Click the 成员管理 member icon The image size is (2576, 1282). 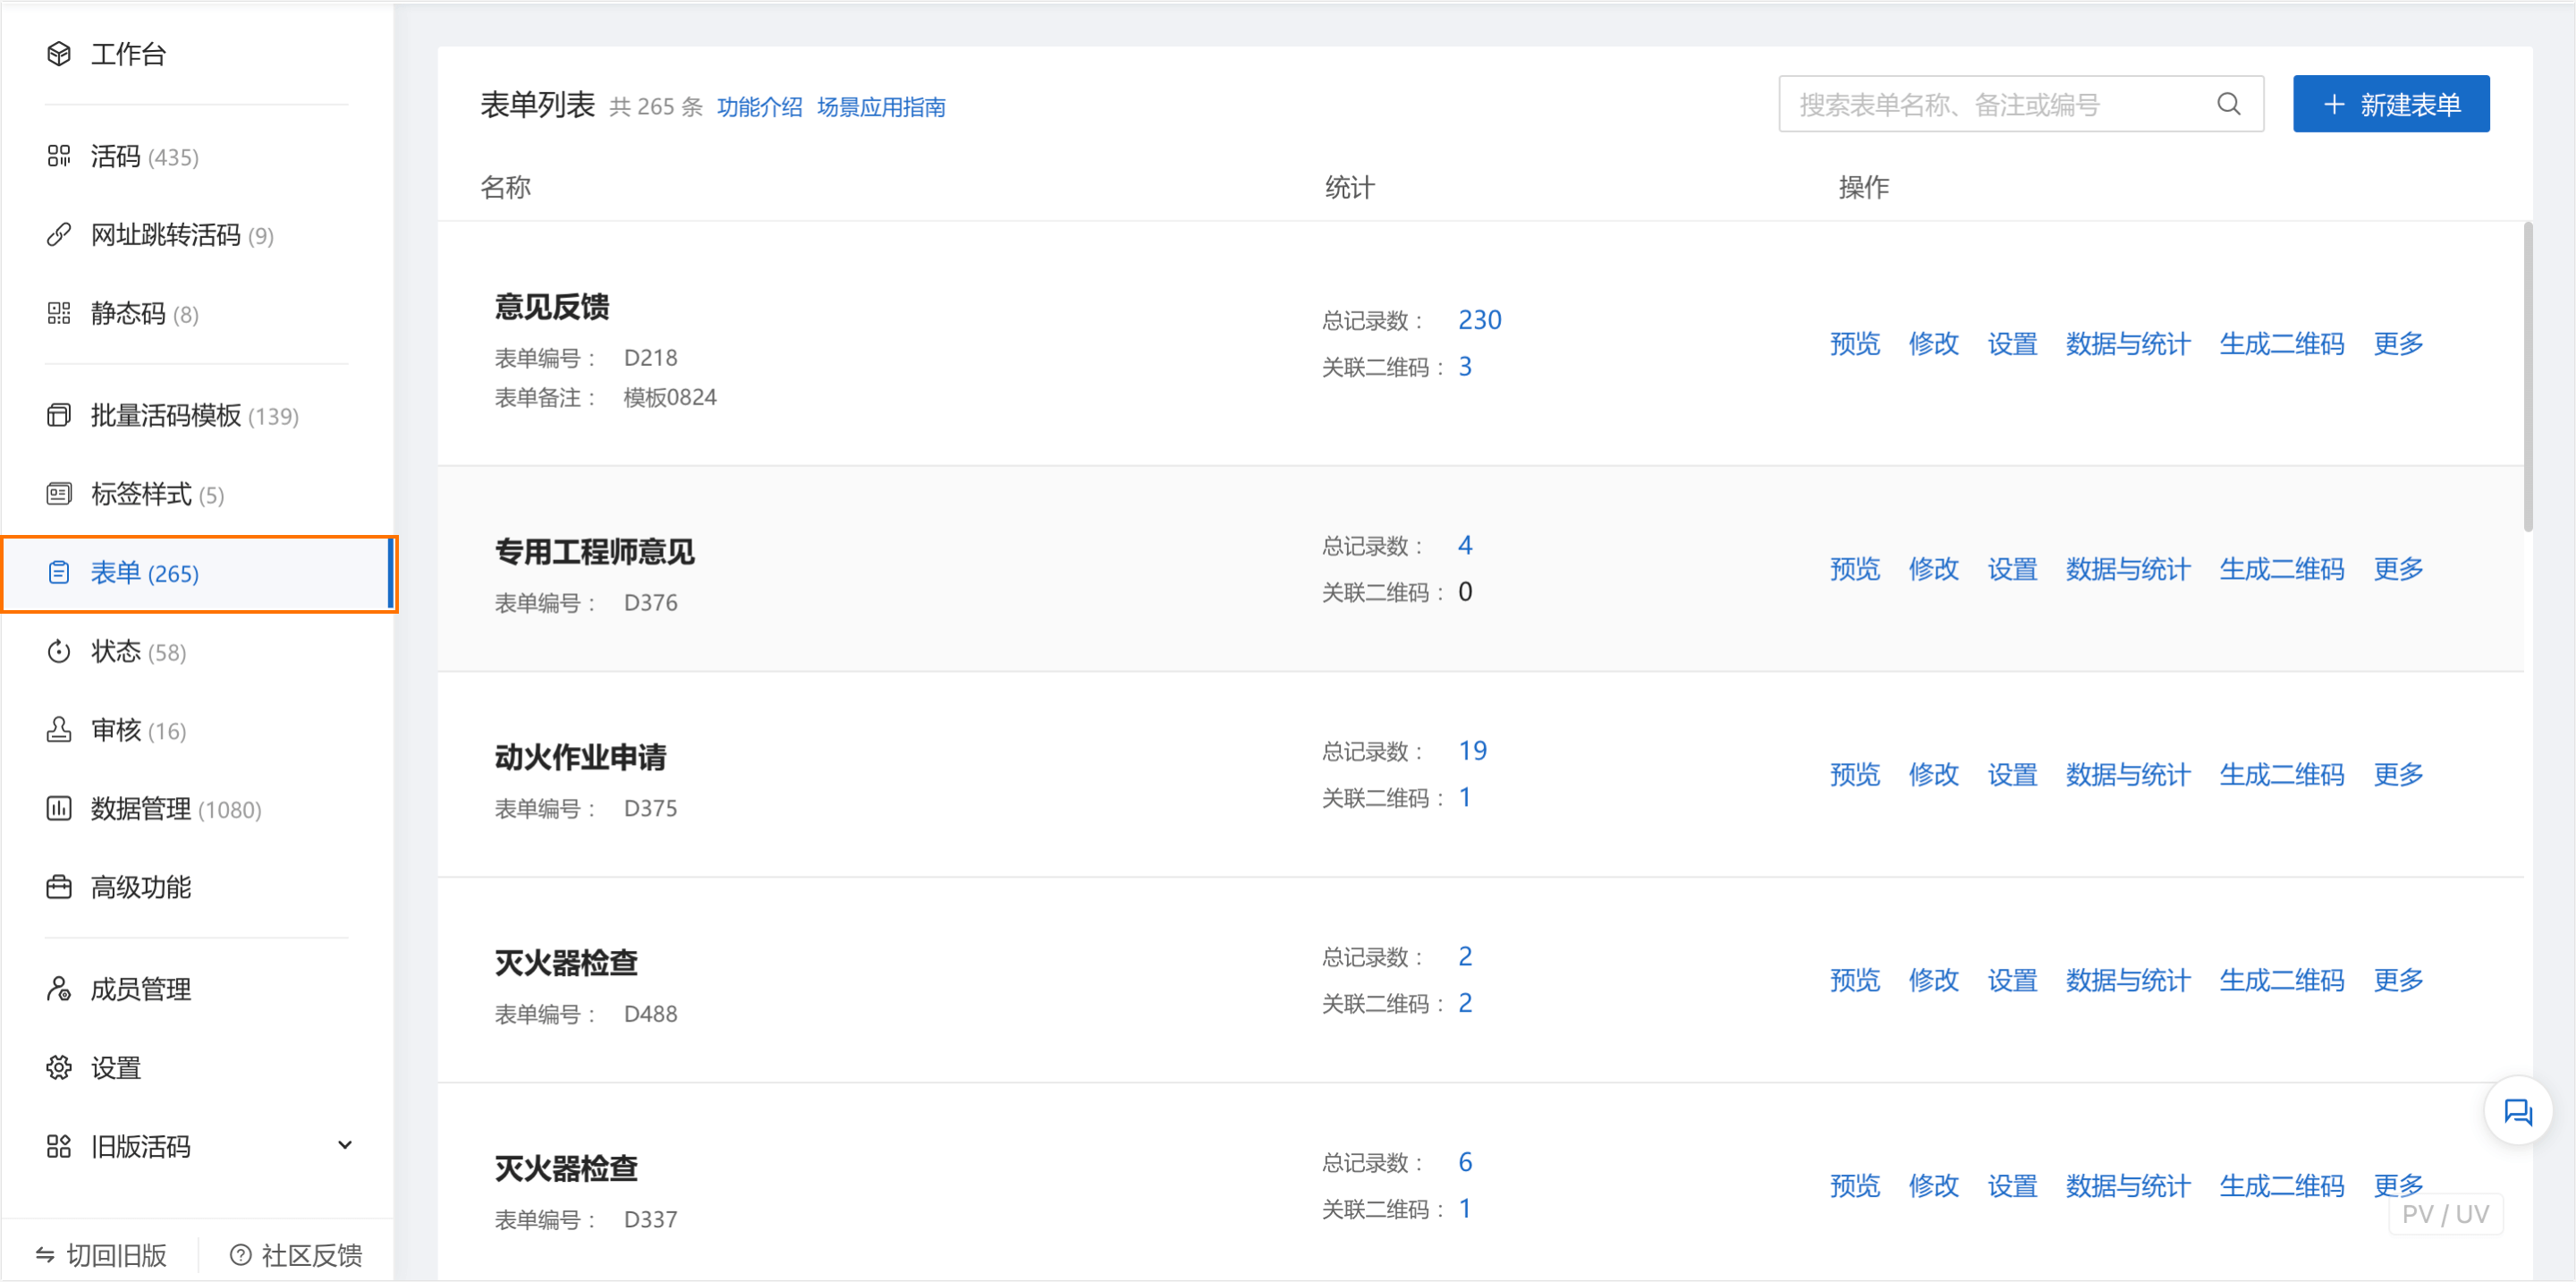(x=58, y=989)
